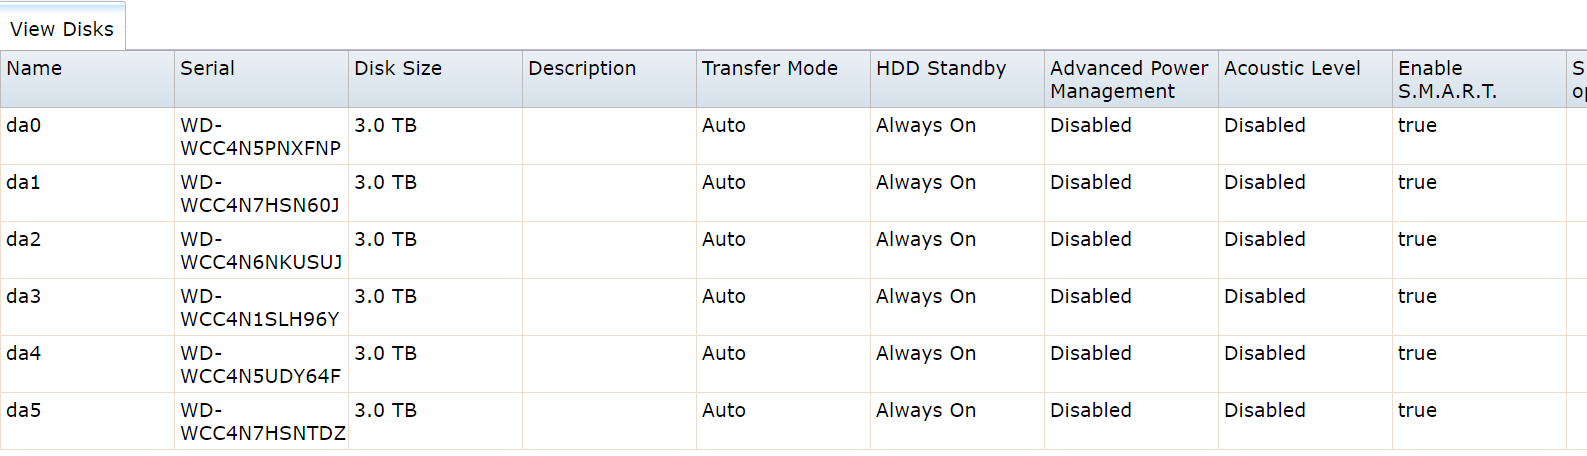The width and height of the screenshot is (1587, 456).
Task: Switch to the View Disks tab
Action: (62, 29)
